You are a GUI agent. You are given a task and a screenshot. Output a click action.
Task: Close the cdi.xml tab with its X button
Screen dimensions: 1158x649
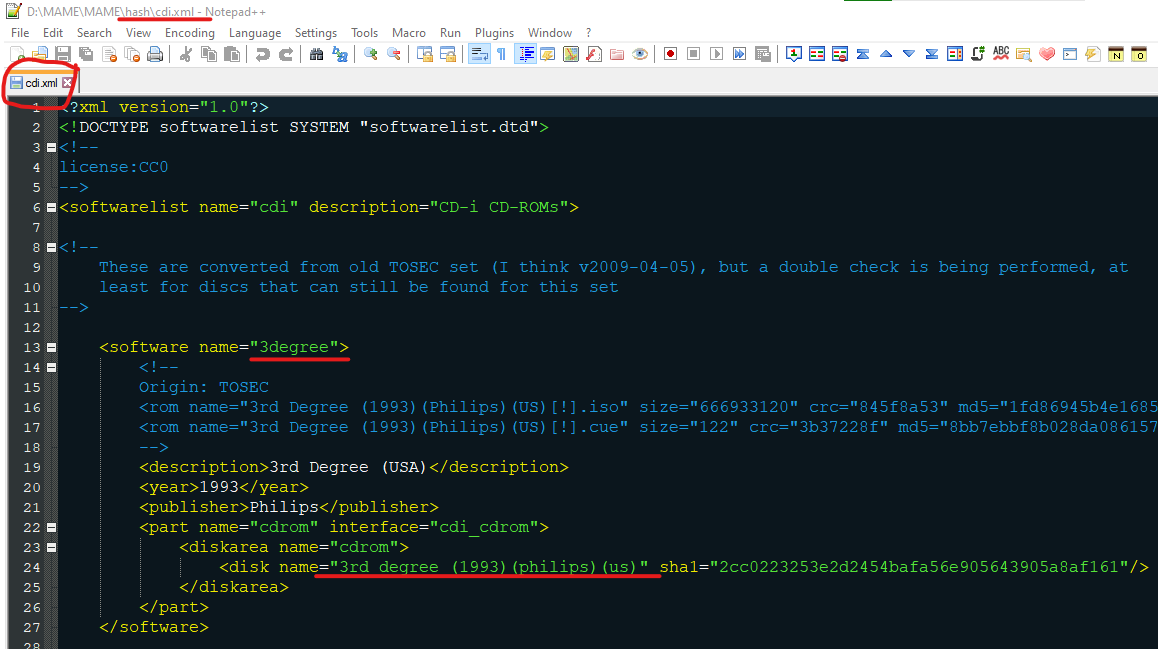point(67,83)
